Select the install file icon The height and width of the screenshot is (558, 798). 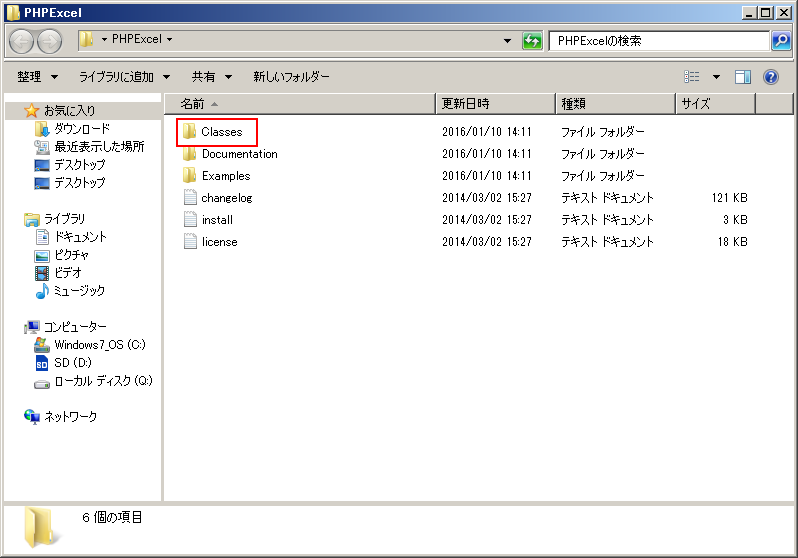(x=190, y=219)
